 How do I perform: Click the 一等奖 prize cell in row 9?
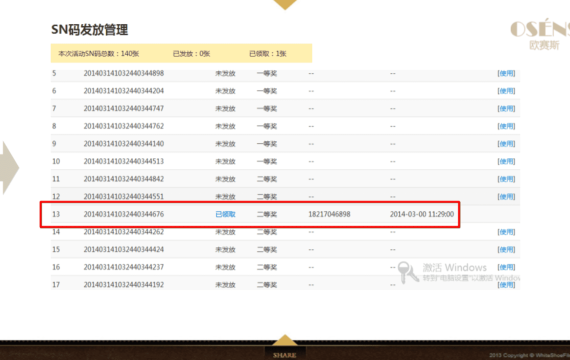click(267, 144)
